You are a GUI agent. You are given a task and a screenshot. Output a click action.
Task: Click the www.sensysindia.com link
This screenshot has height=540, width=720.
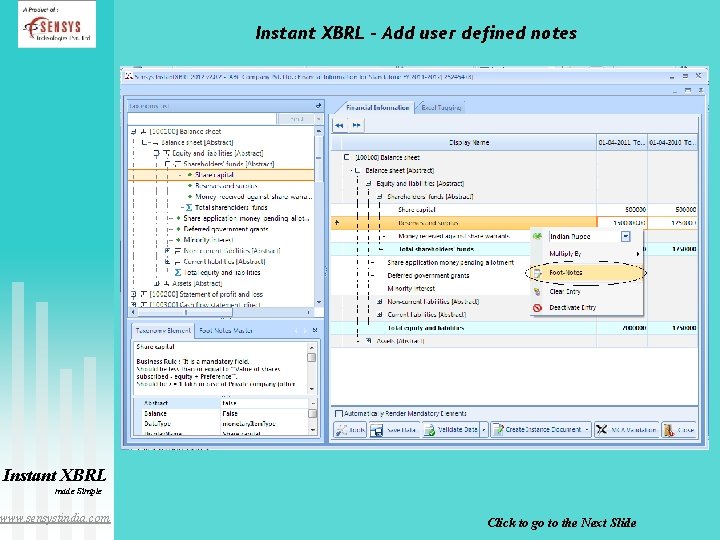pos(55,518)
